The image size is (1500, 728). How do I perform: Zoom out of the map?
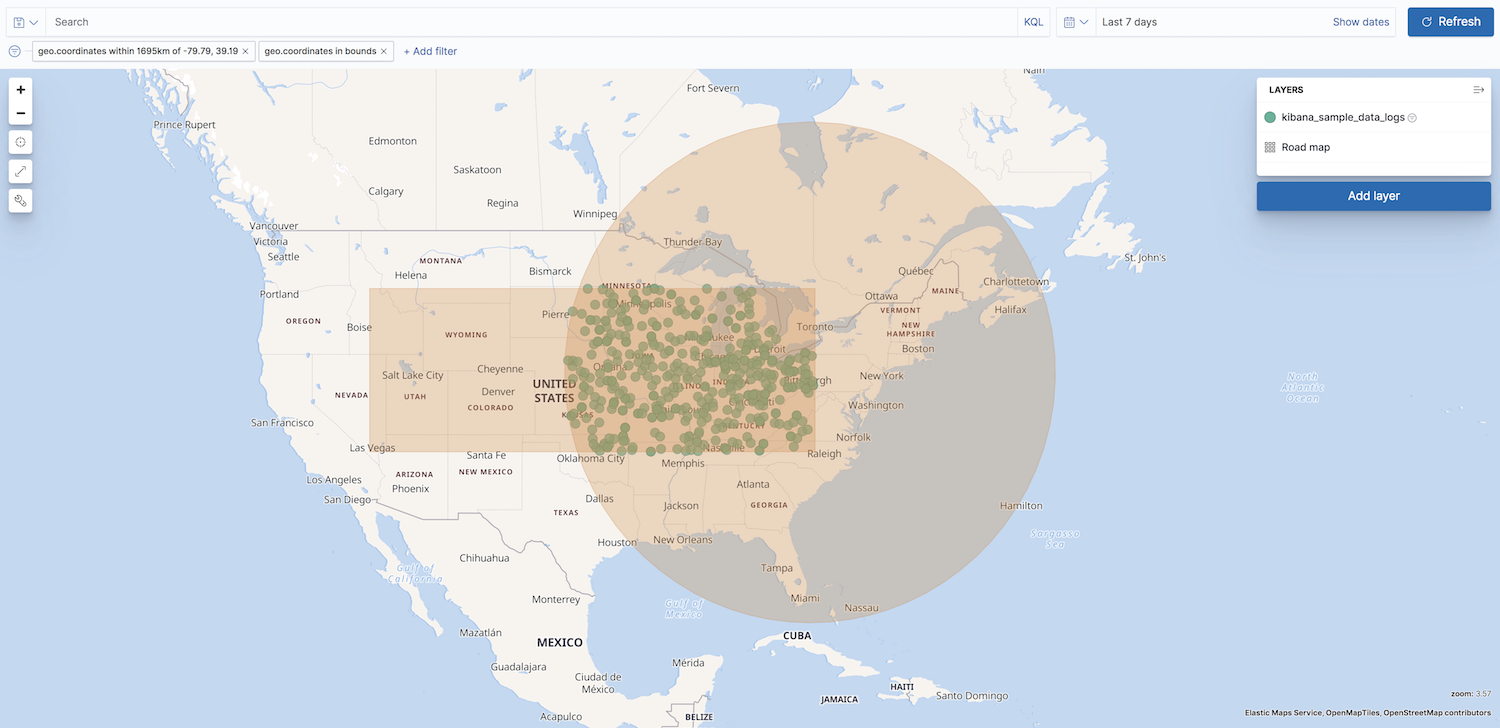click(x=20, y=113)
